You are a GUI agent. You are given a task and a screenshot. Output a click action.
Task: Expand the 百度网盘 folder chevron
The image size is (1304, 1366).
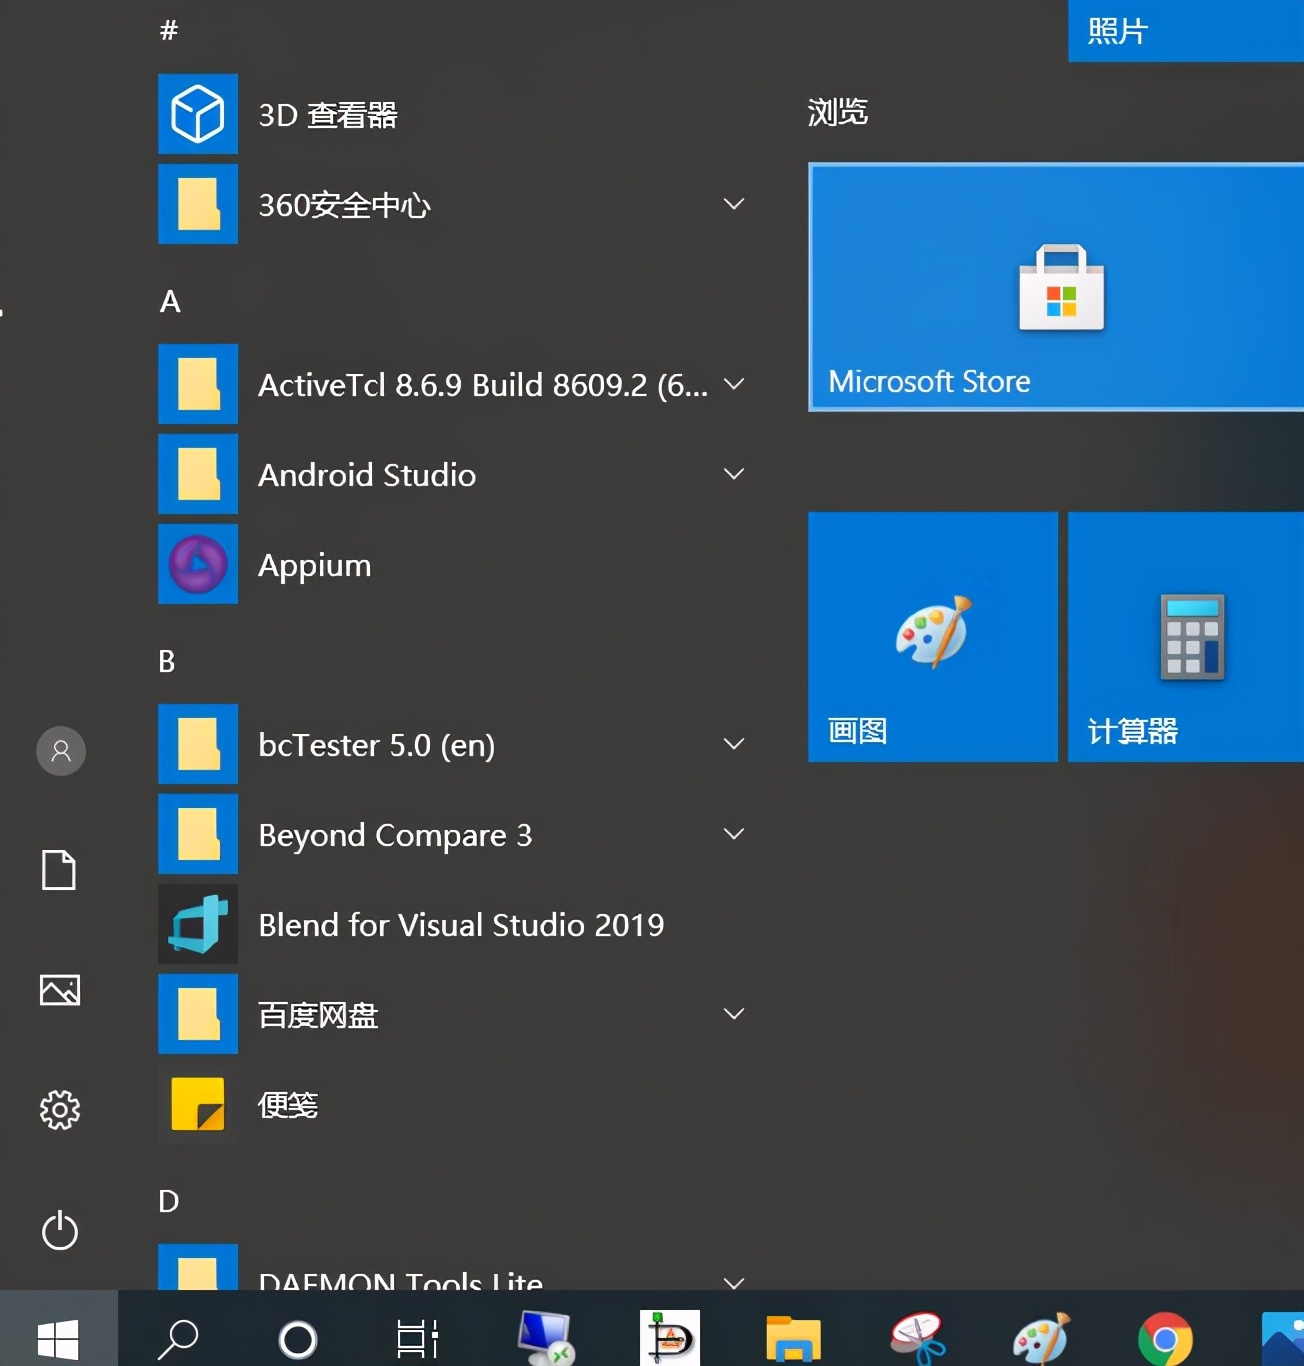click(x=734, y=1014)
